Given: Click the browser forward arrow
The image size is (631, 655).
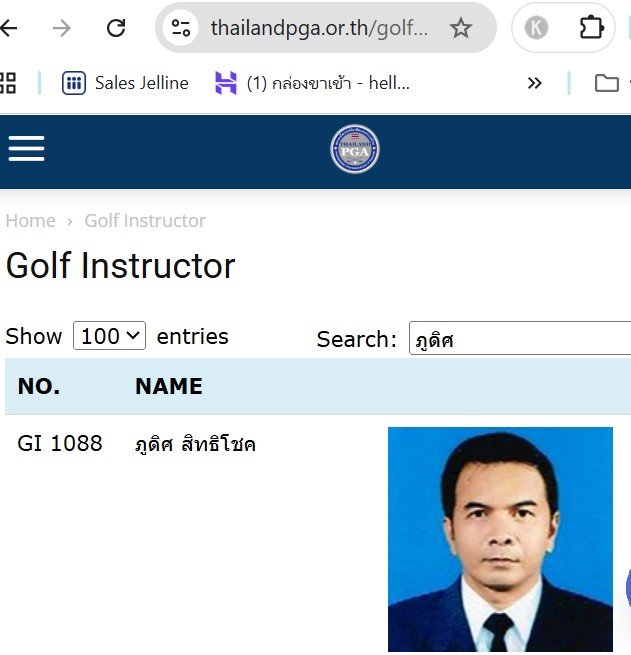Looking at the screenshot, I should click(62, 28).
